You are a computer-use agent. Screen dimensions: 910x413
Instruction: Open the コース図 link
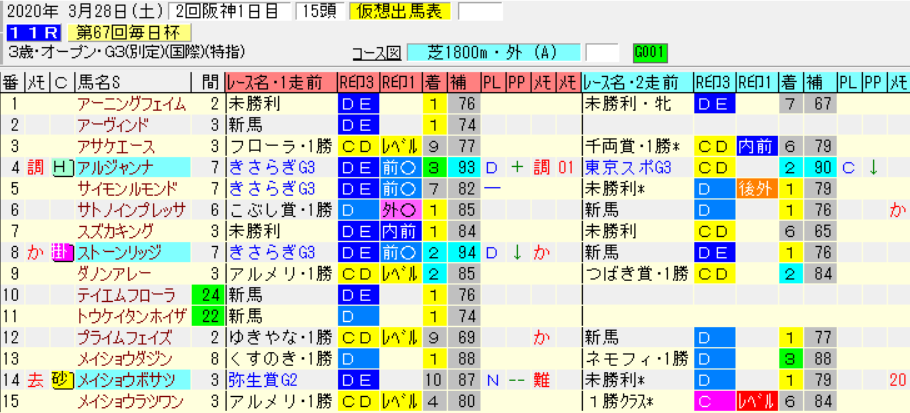click(377, 53)
